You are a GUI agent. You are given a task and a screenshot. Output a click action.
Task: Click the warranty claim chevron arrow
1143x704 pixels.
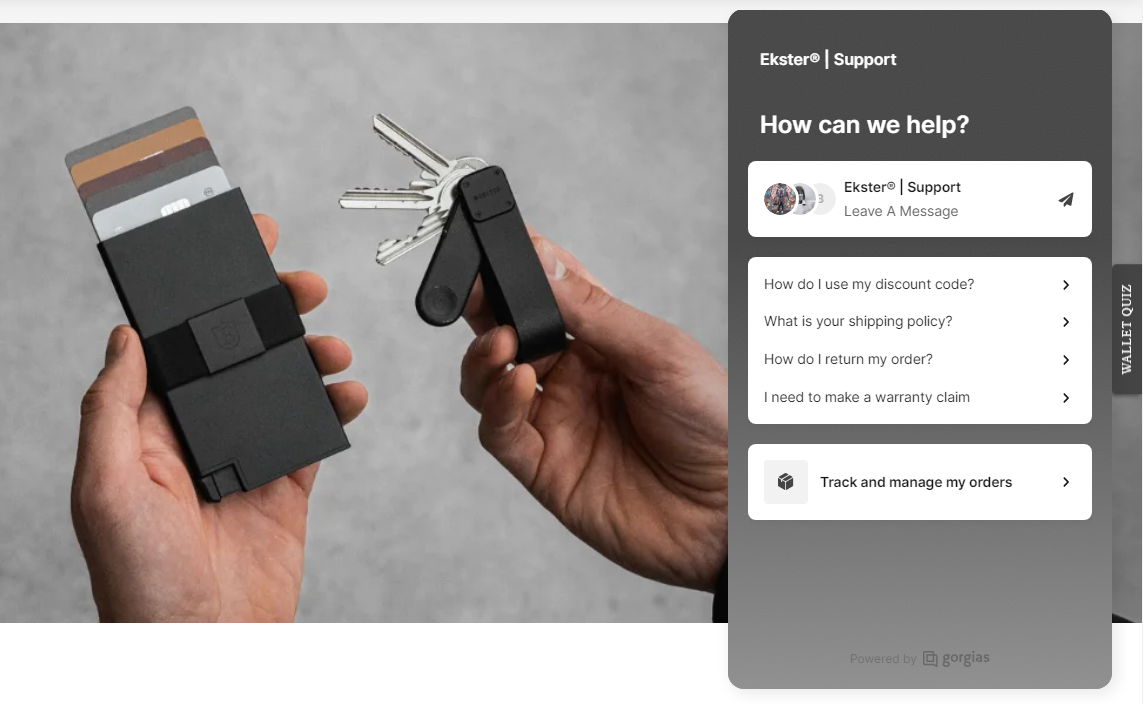(1066, 398)
